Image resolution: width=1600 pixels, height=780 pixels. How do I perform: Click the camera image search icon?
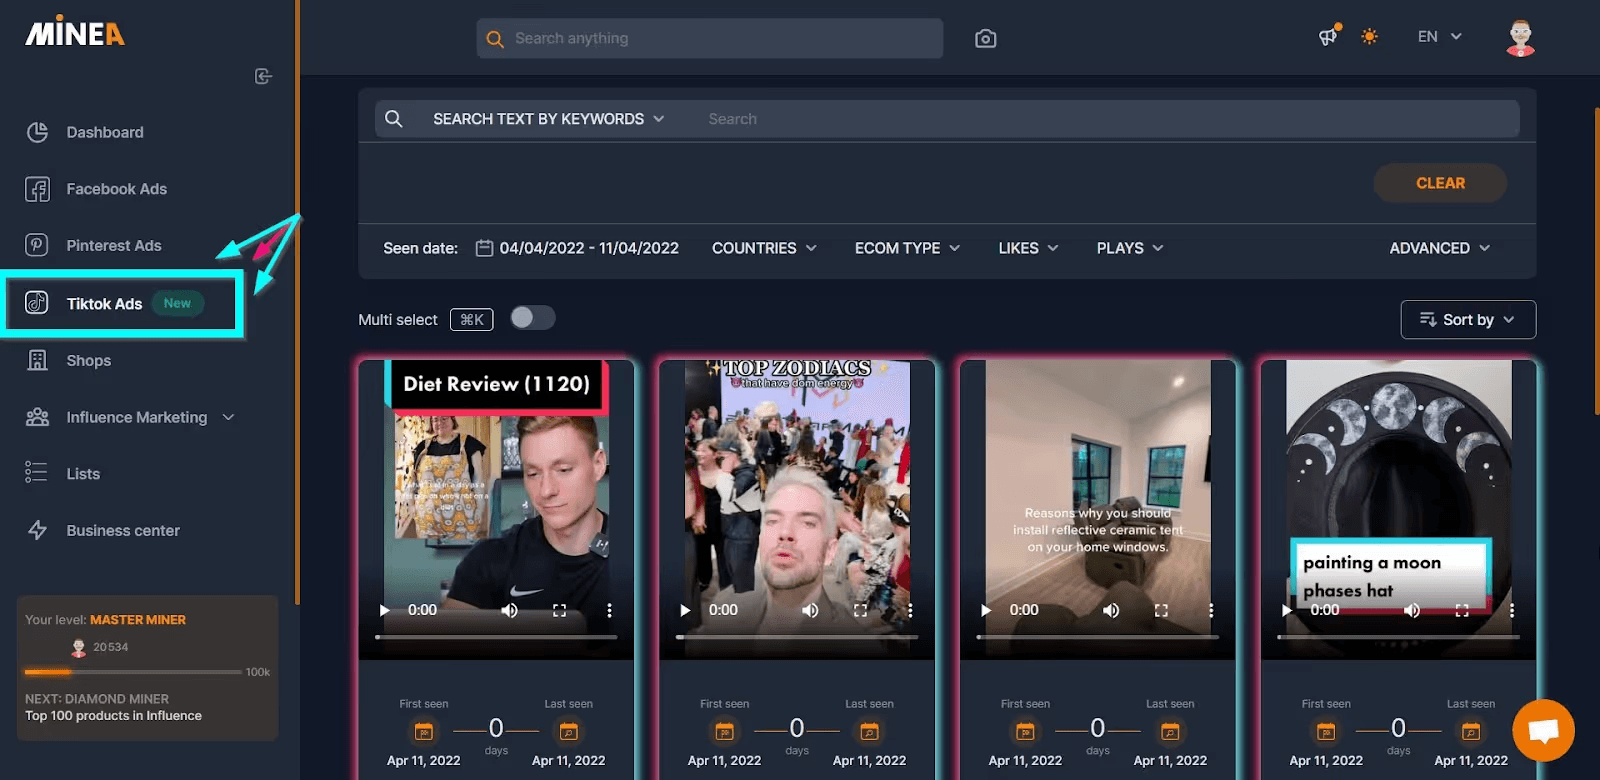(x=986, y=38)
